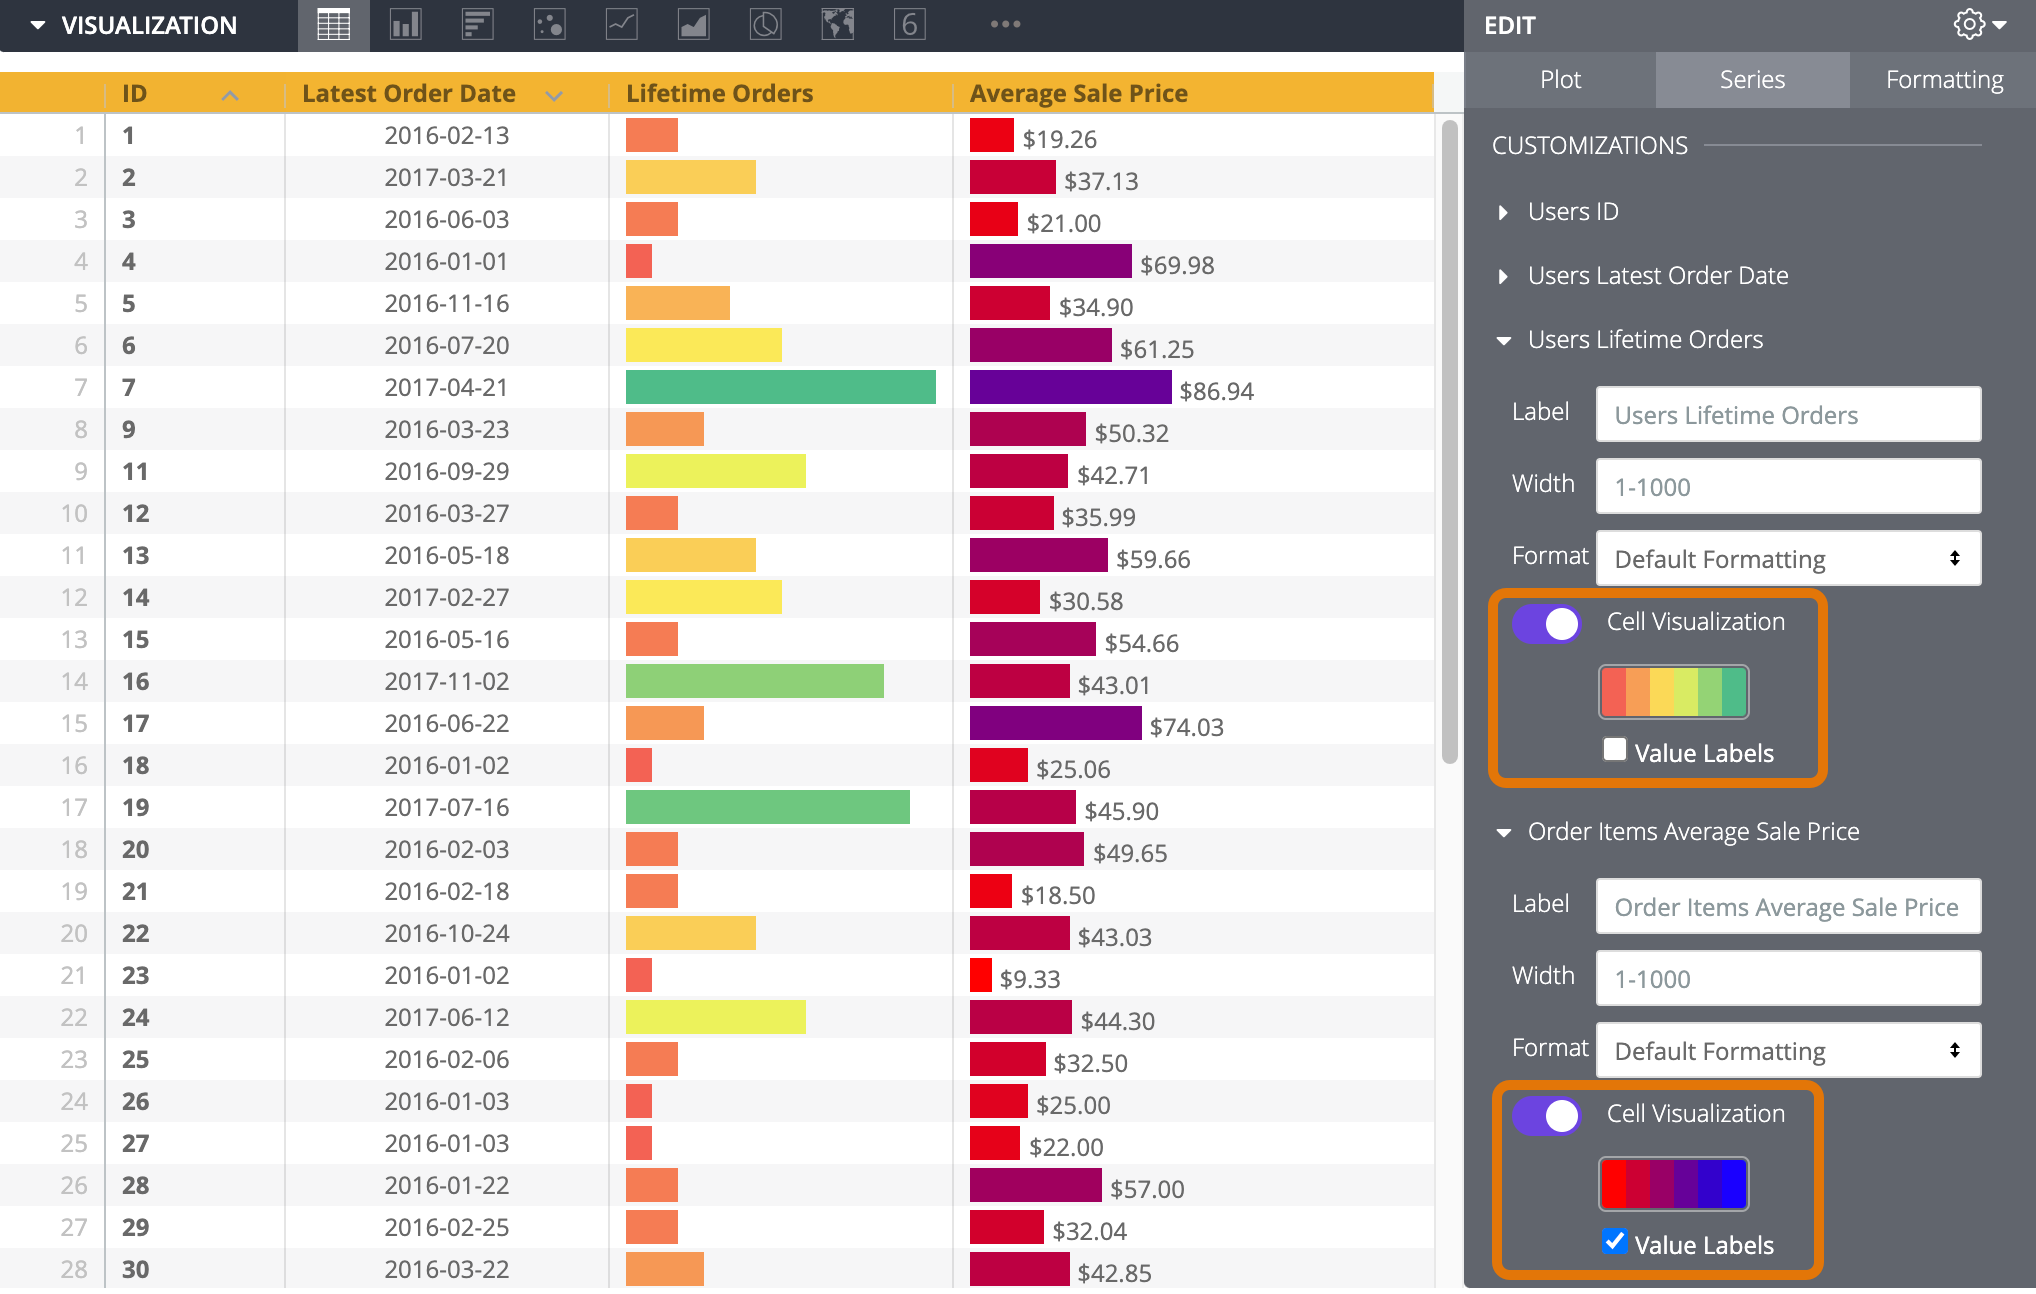Click the clock/time series icon
This screenshot has height=1294, width=2036.
(755, 25)
